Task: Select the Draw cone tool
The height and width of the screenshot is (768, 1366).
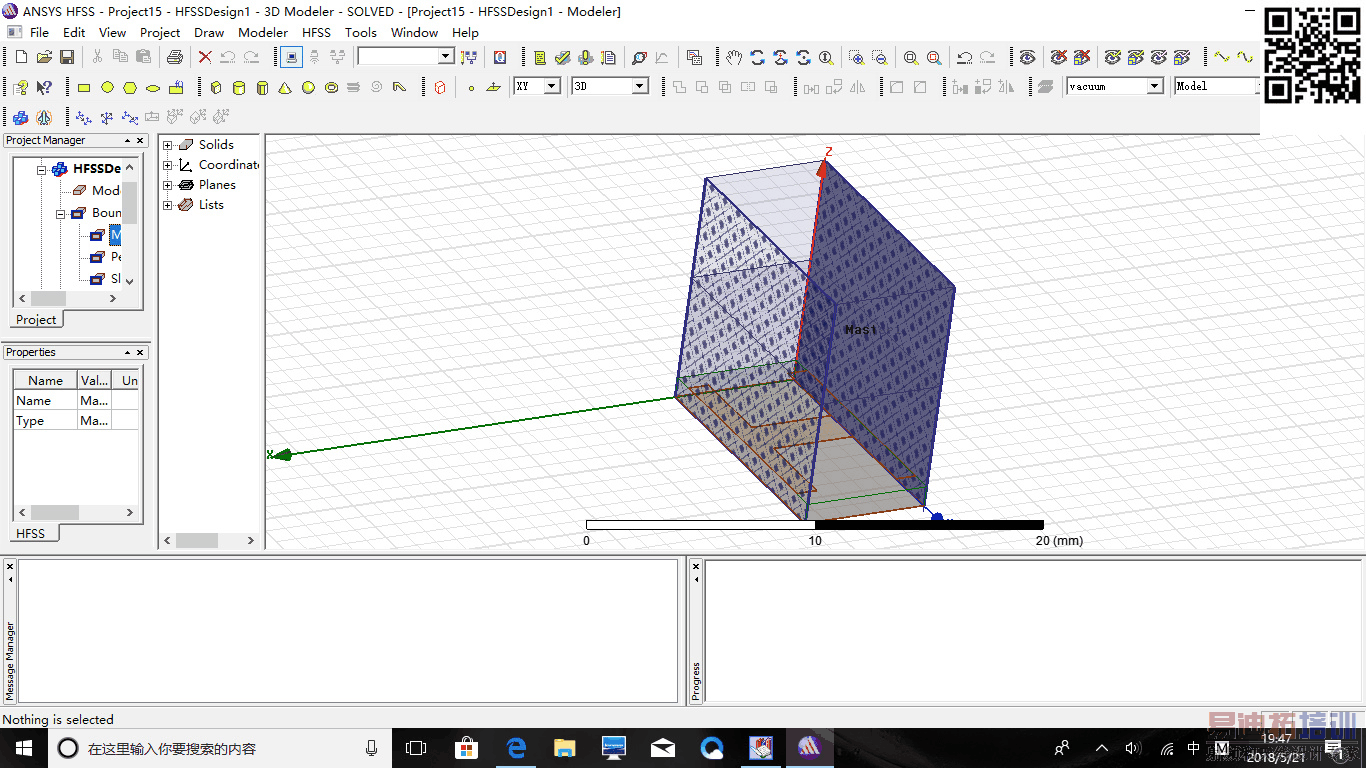Action: tap(285, 88)
